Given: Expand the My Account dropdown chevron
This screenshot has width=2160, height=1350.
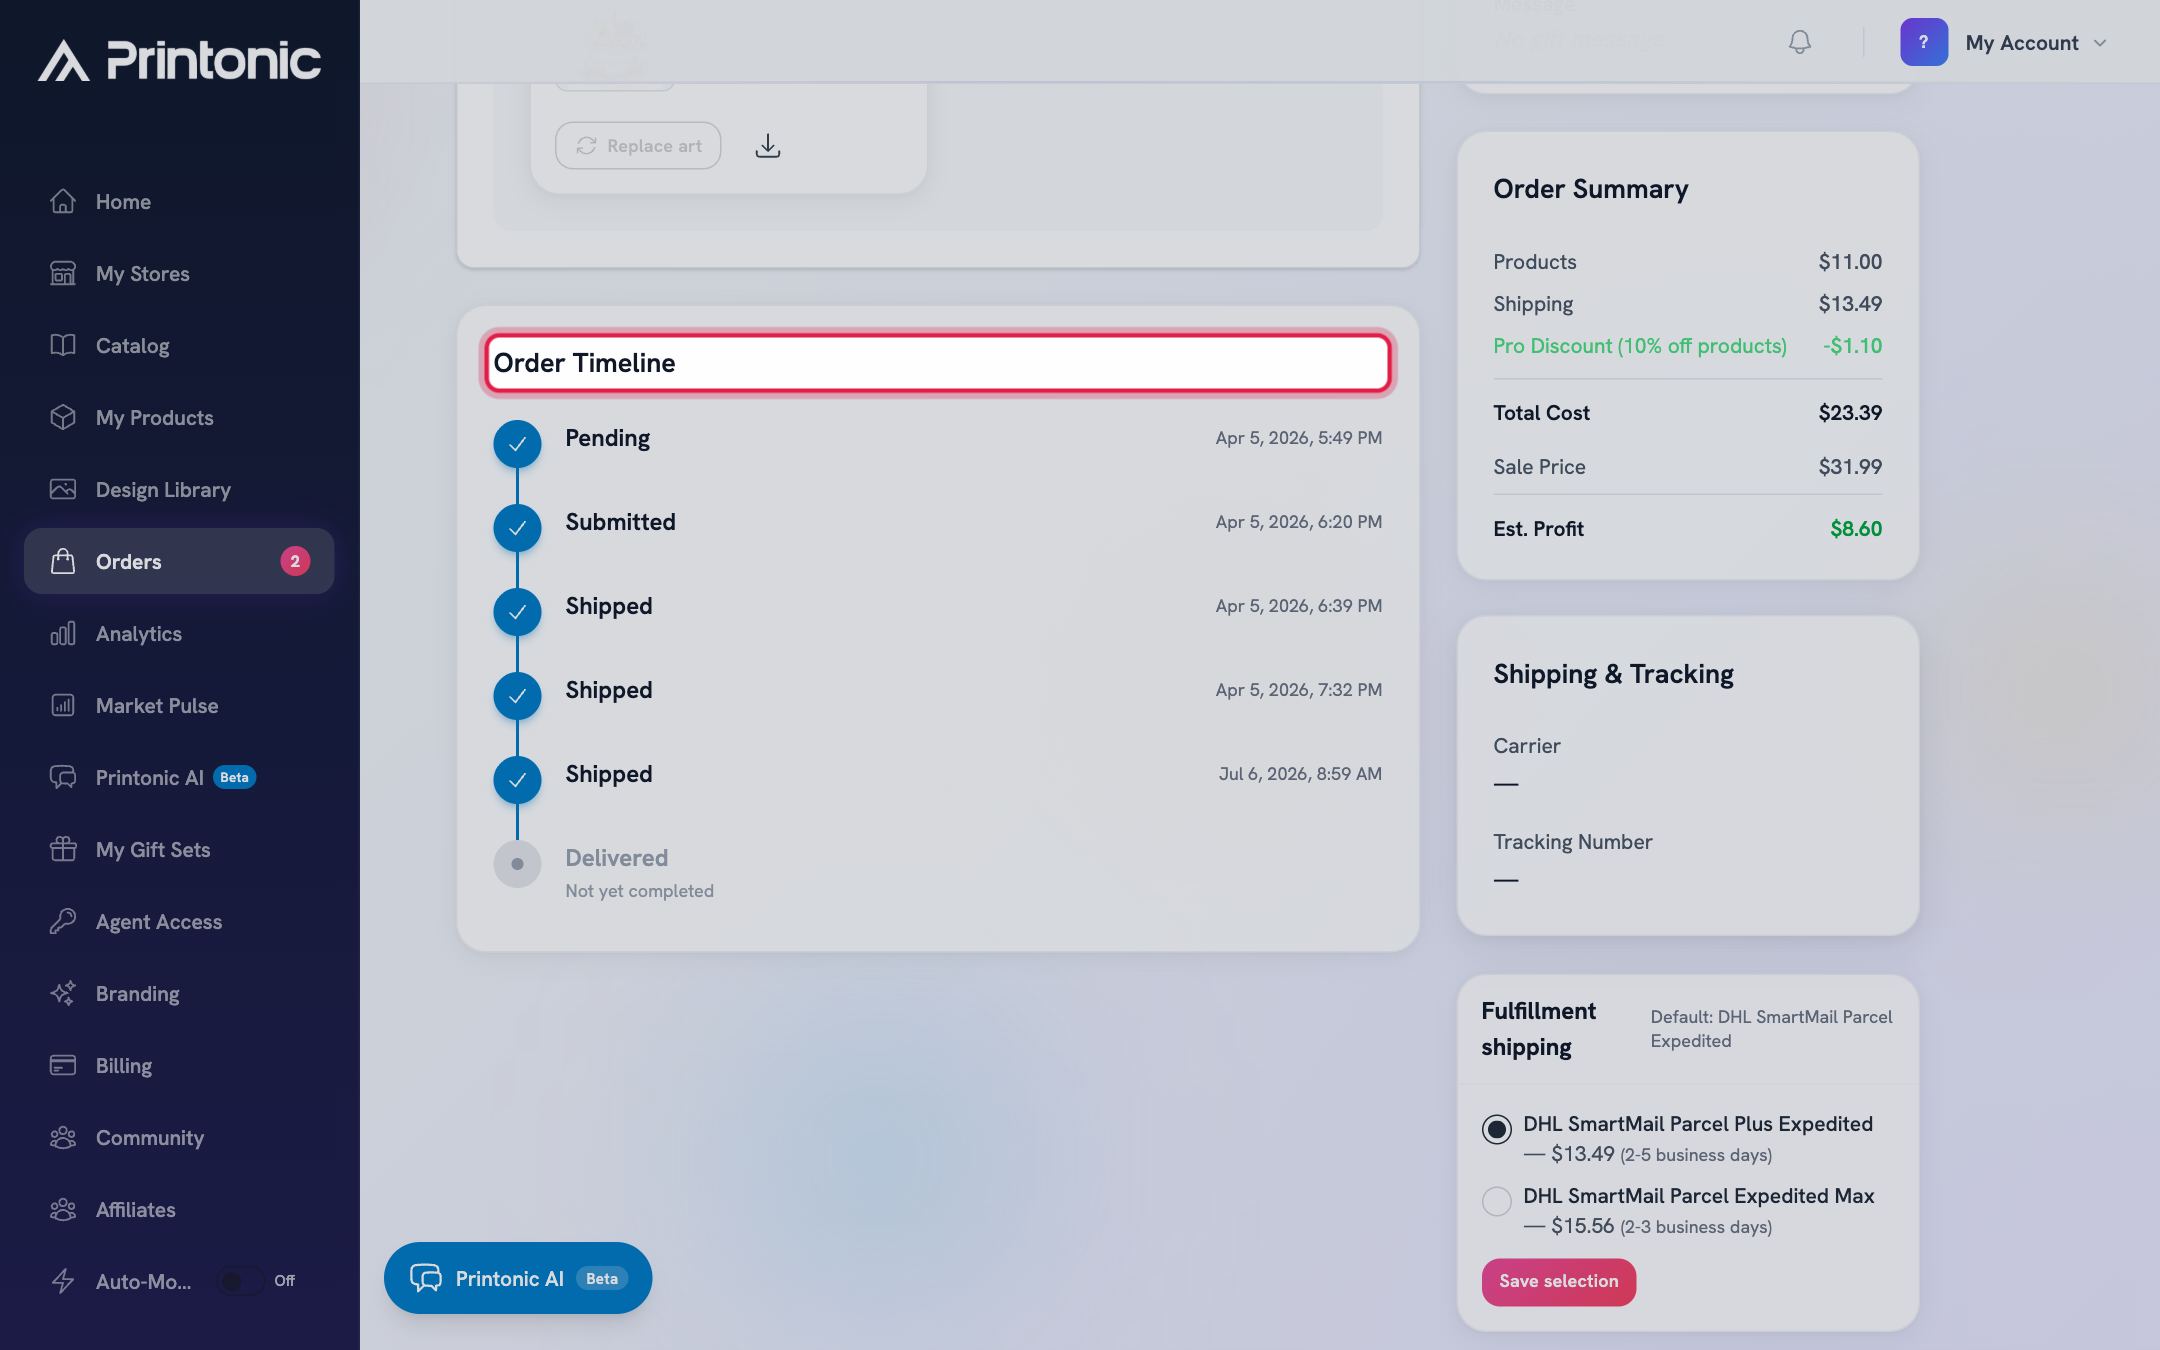Looking at the screenshot, I should [x=2100, y=43].
